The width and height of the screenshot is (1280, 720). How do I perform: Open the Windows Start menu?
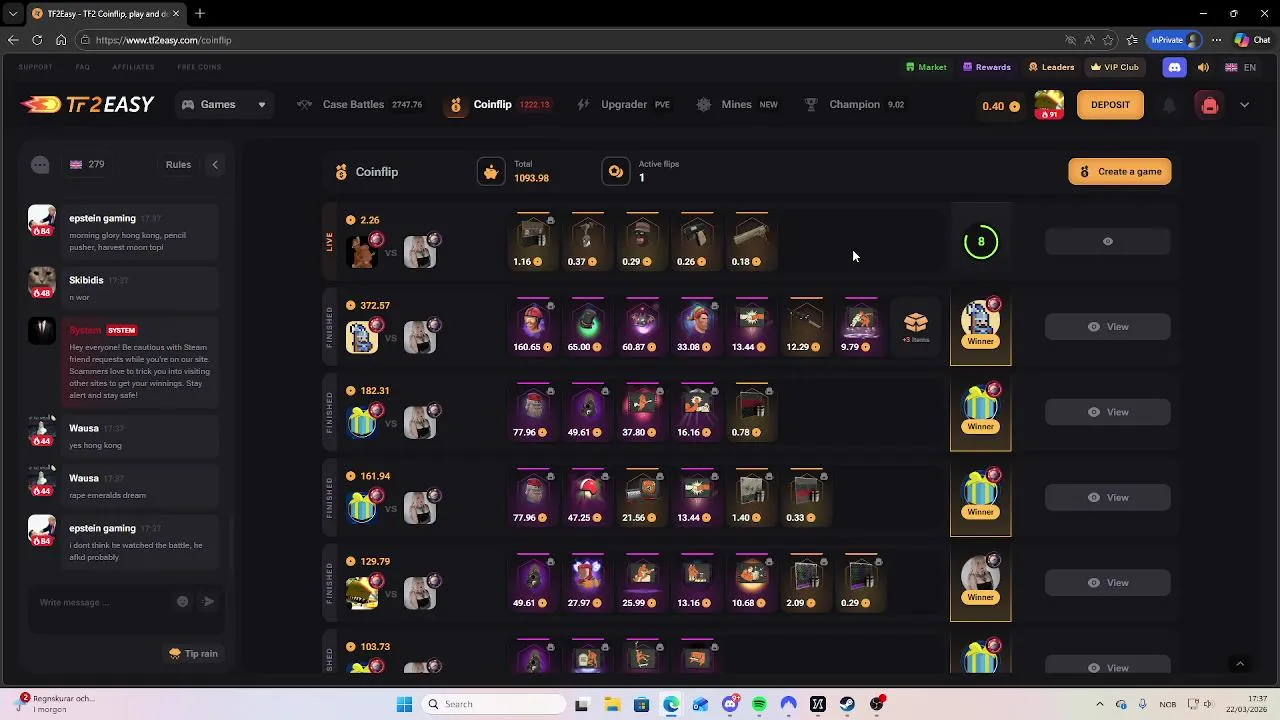[404, 705]
